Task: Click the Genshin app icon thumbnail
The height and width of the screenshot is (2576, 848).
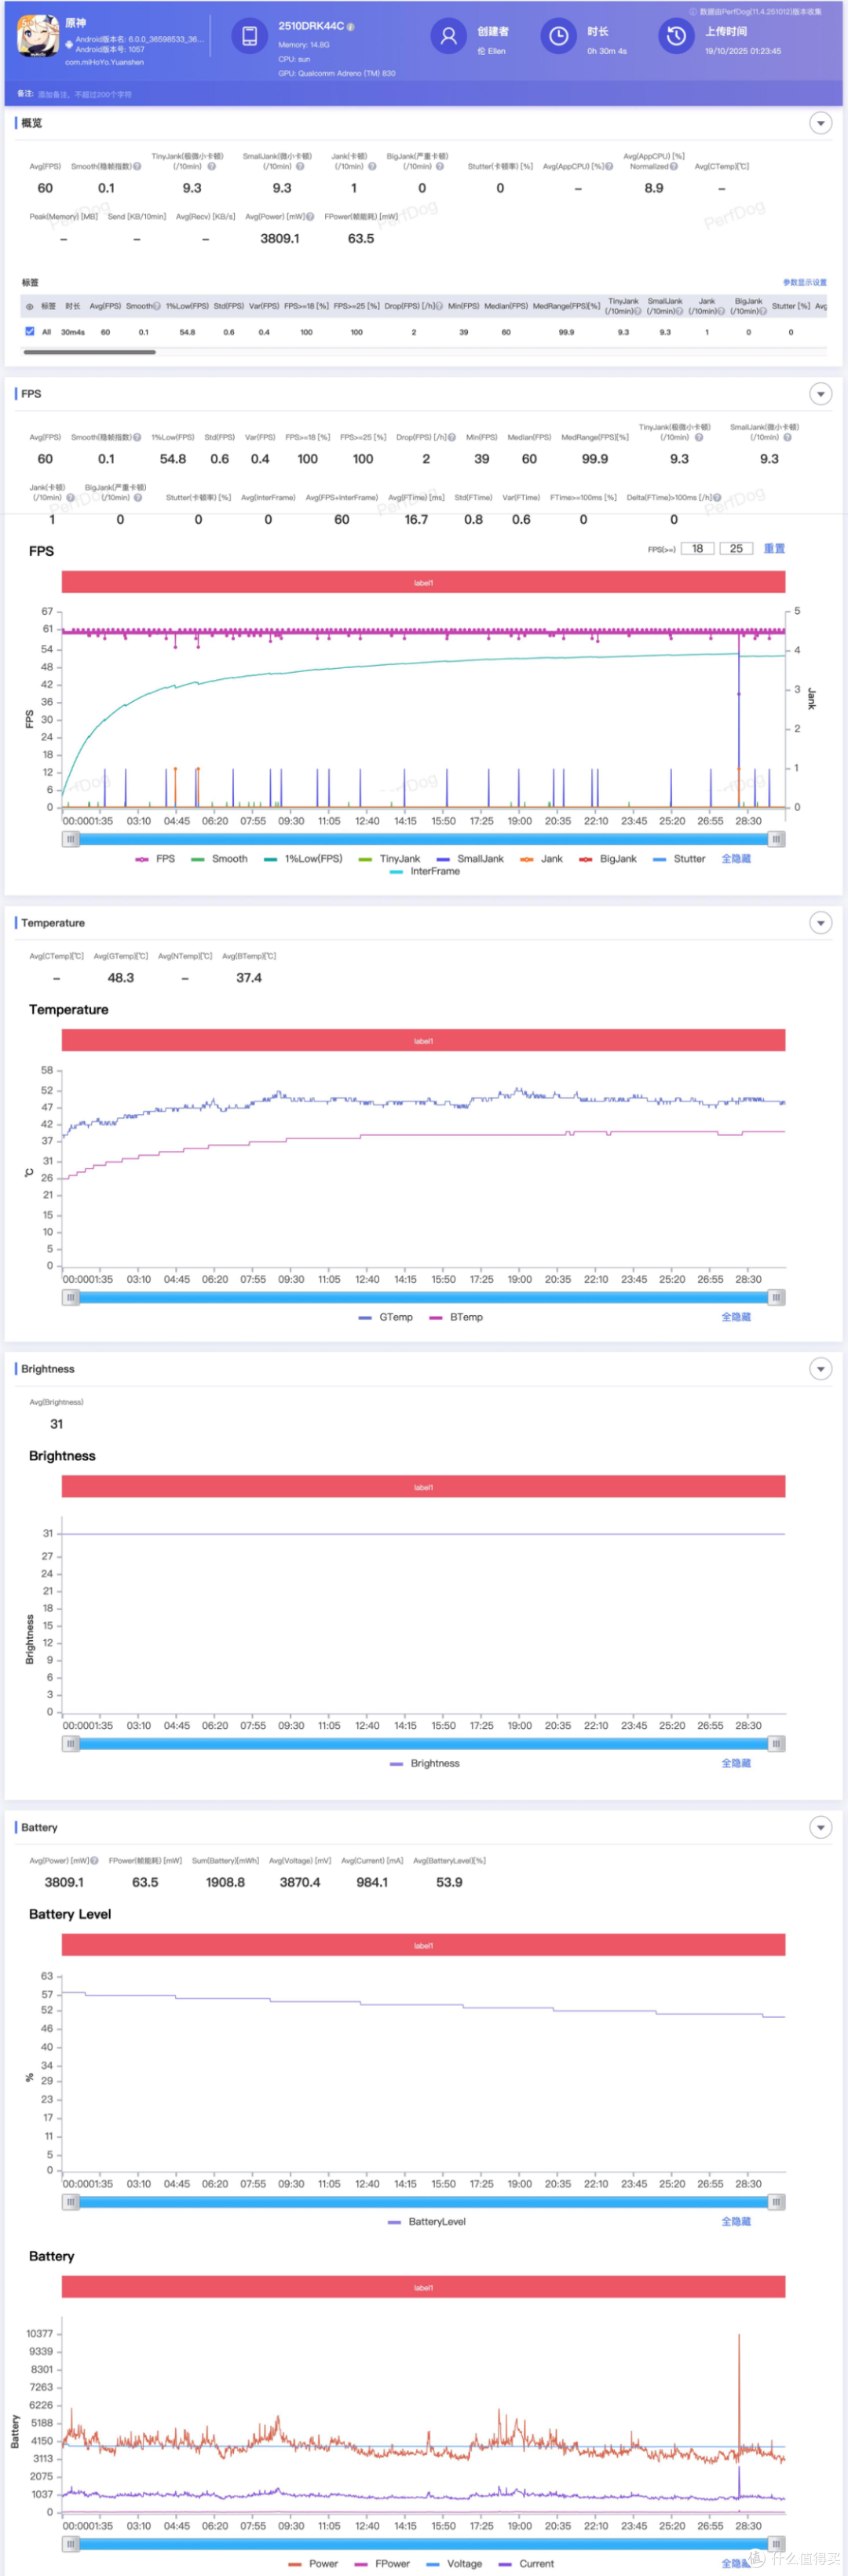Action: [38, 35]
